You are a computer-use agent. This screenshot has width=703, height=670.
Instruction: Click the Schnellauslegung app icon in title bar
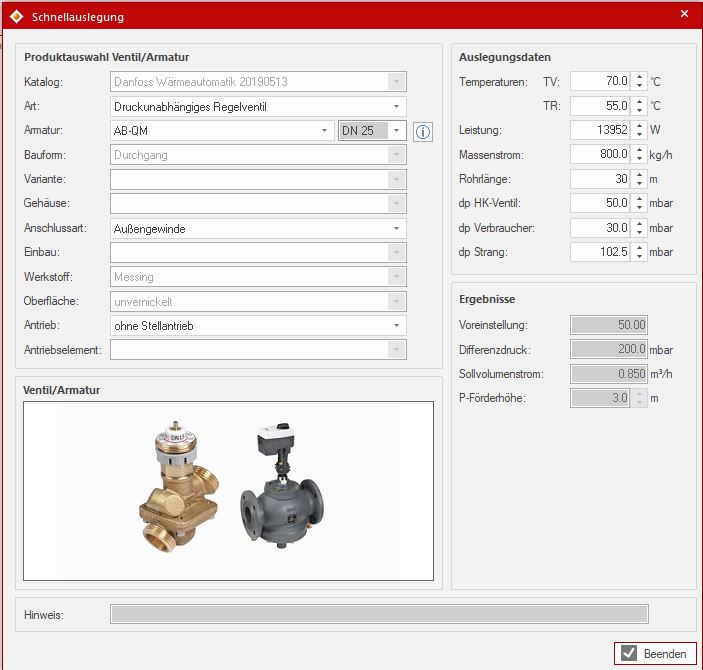(14, 15)
